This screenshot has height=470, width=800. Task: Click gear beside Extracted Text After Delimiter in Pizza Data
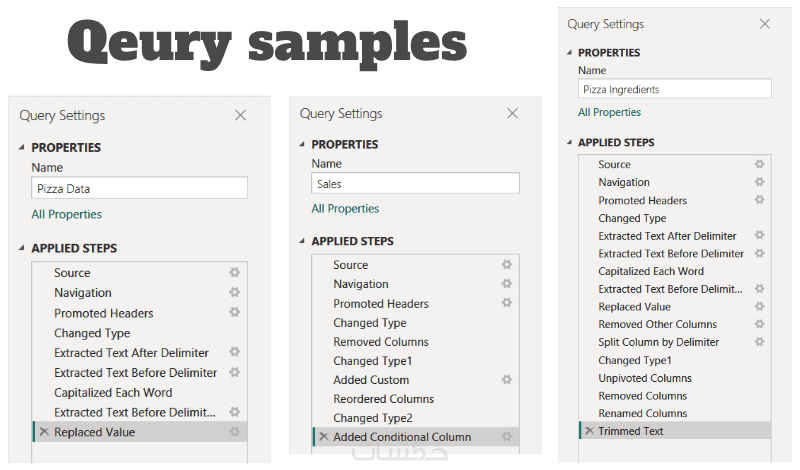[234, 352]
